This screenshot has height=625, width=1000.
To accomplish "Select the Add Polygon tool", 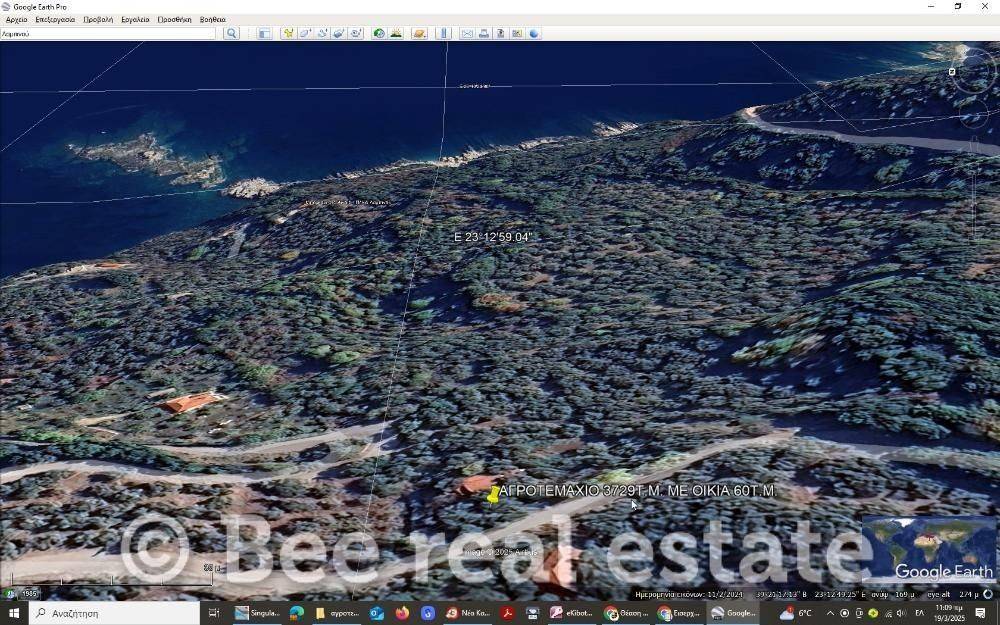I will point(306,33).
